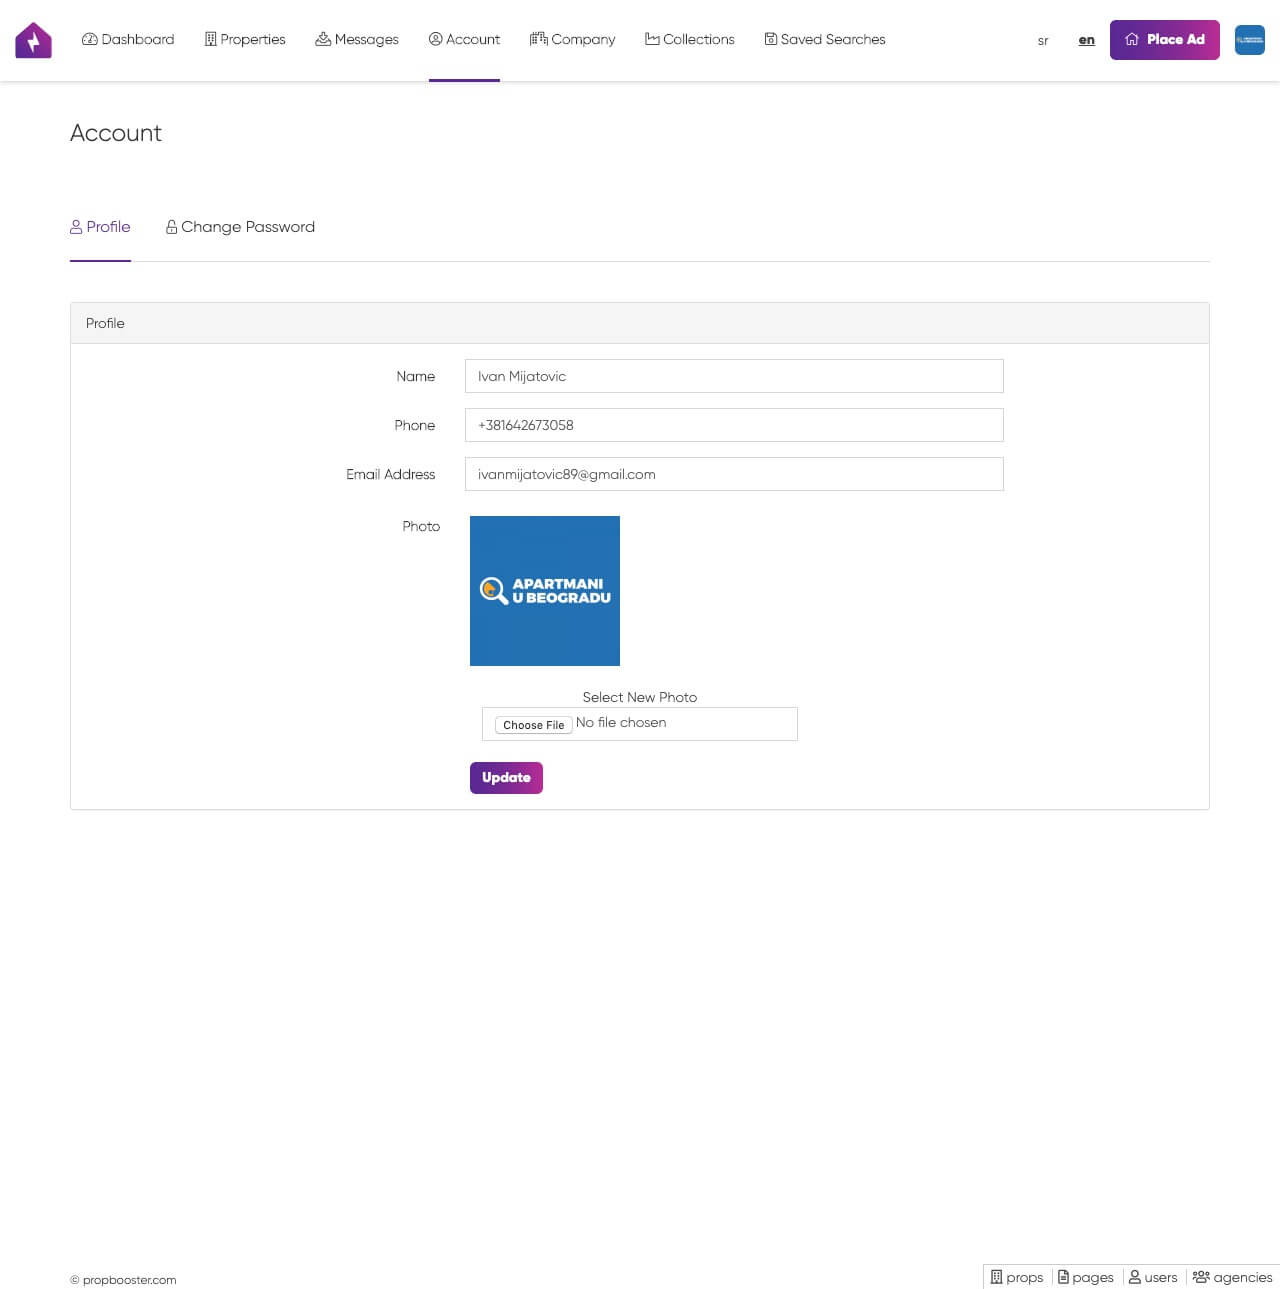Click the Place Ad button

(x=1164, y=40)
